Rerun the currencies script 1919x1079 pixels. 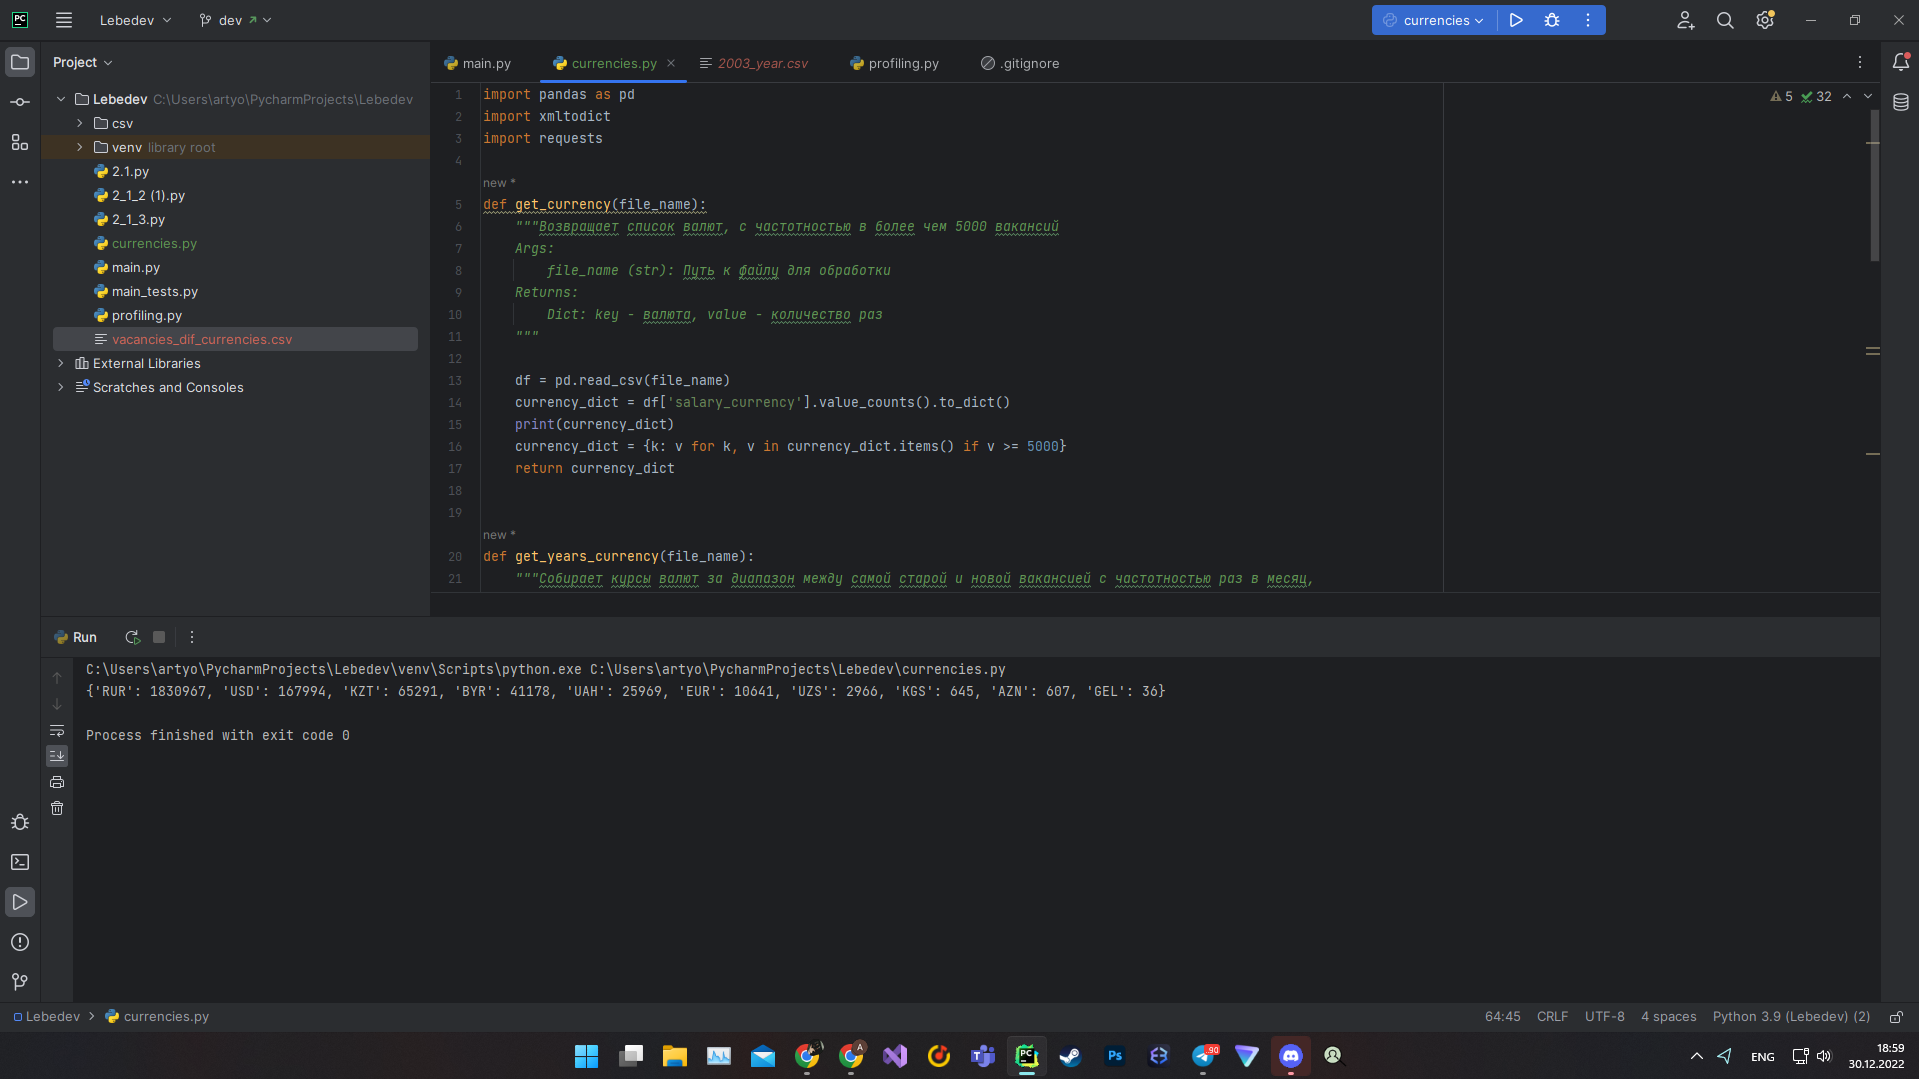tap(131, 637)
